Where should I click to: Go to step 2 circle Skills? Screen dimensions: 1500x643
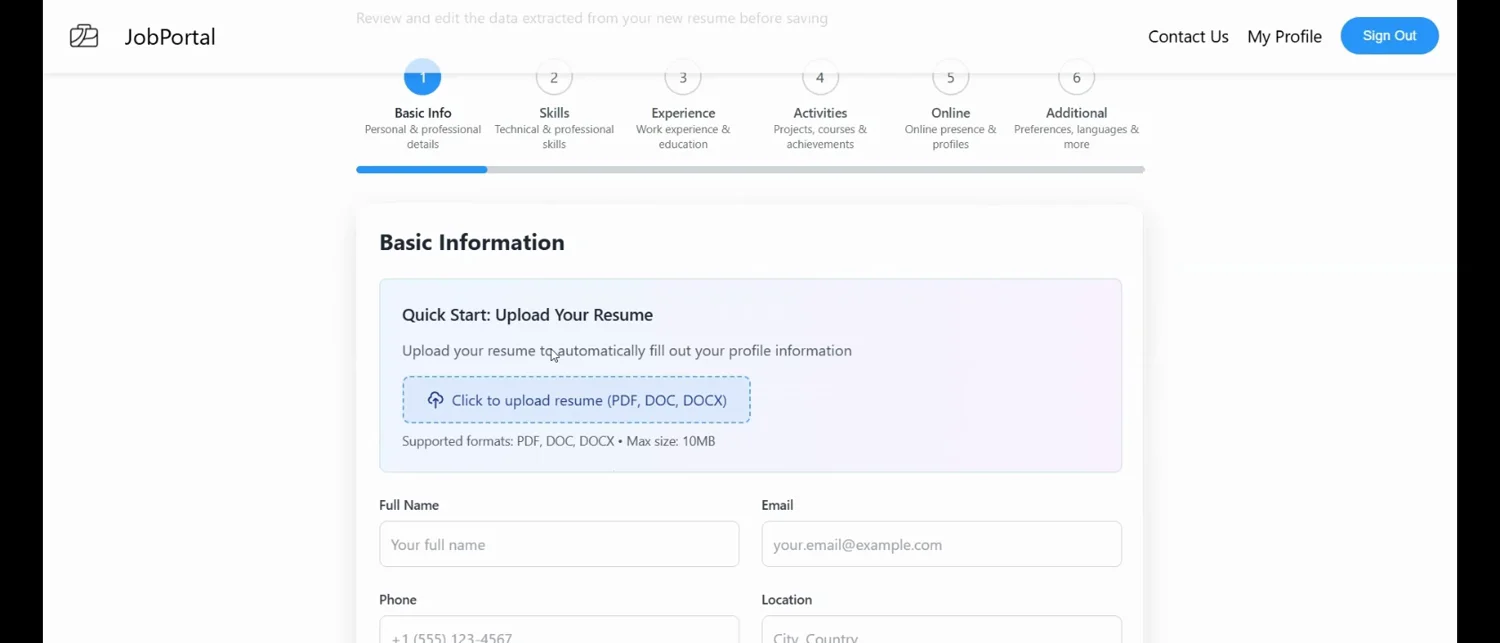pos(554,77)
